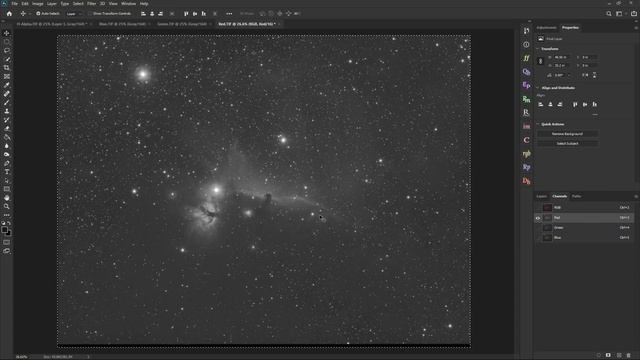Open Properties panel options menu
Viewport: 640px width, 360px height.
636,28
